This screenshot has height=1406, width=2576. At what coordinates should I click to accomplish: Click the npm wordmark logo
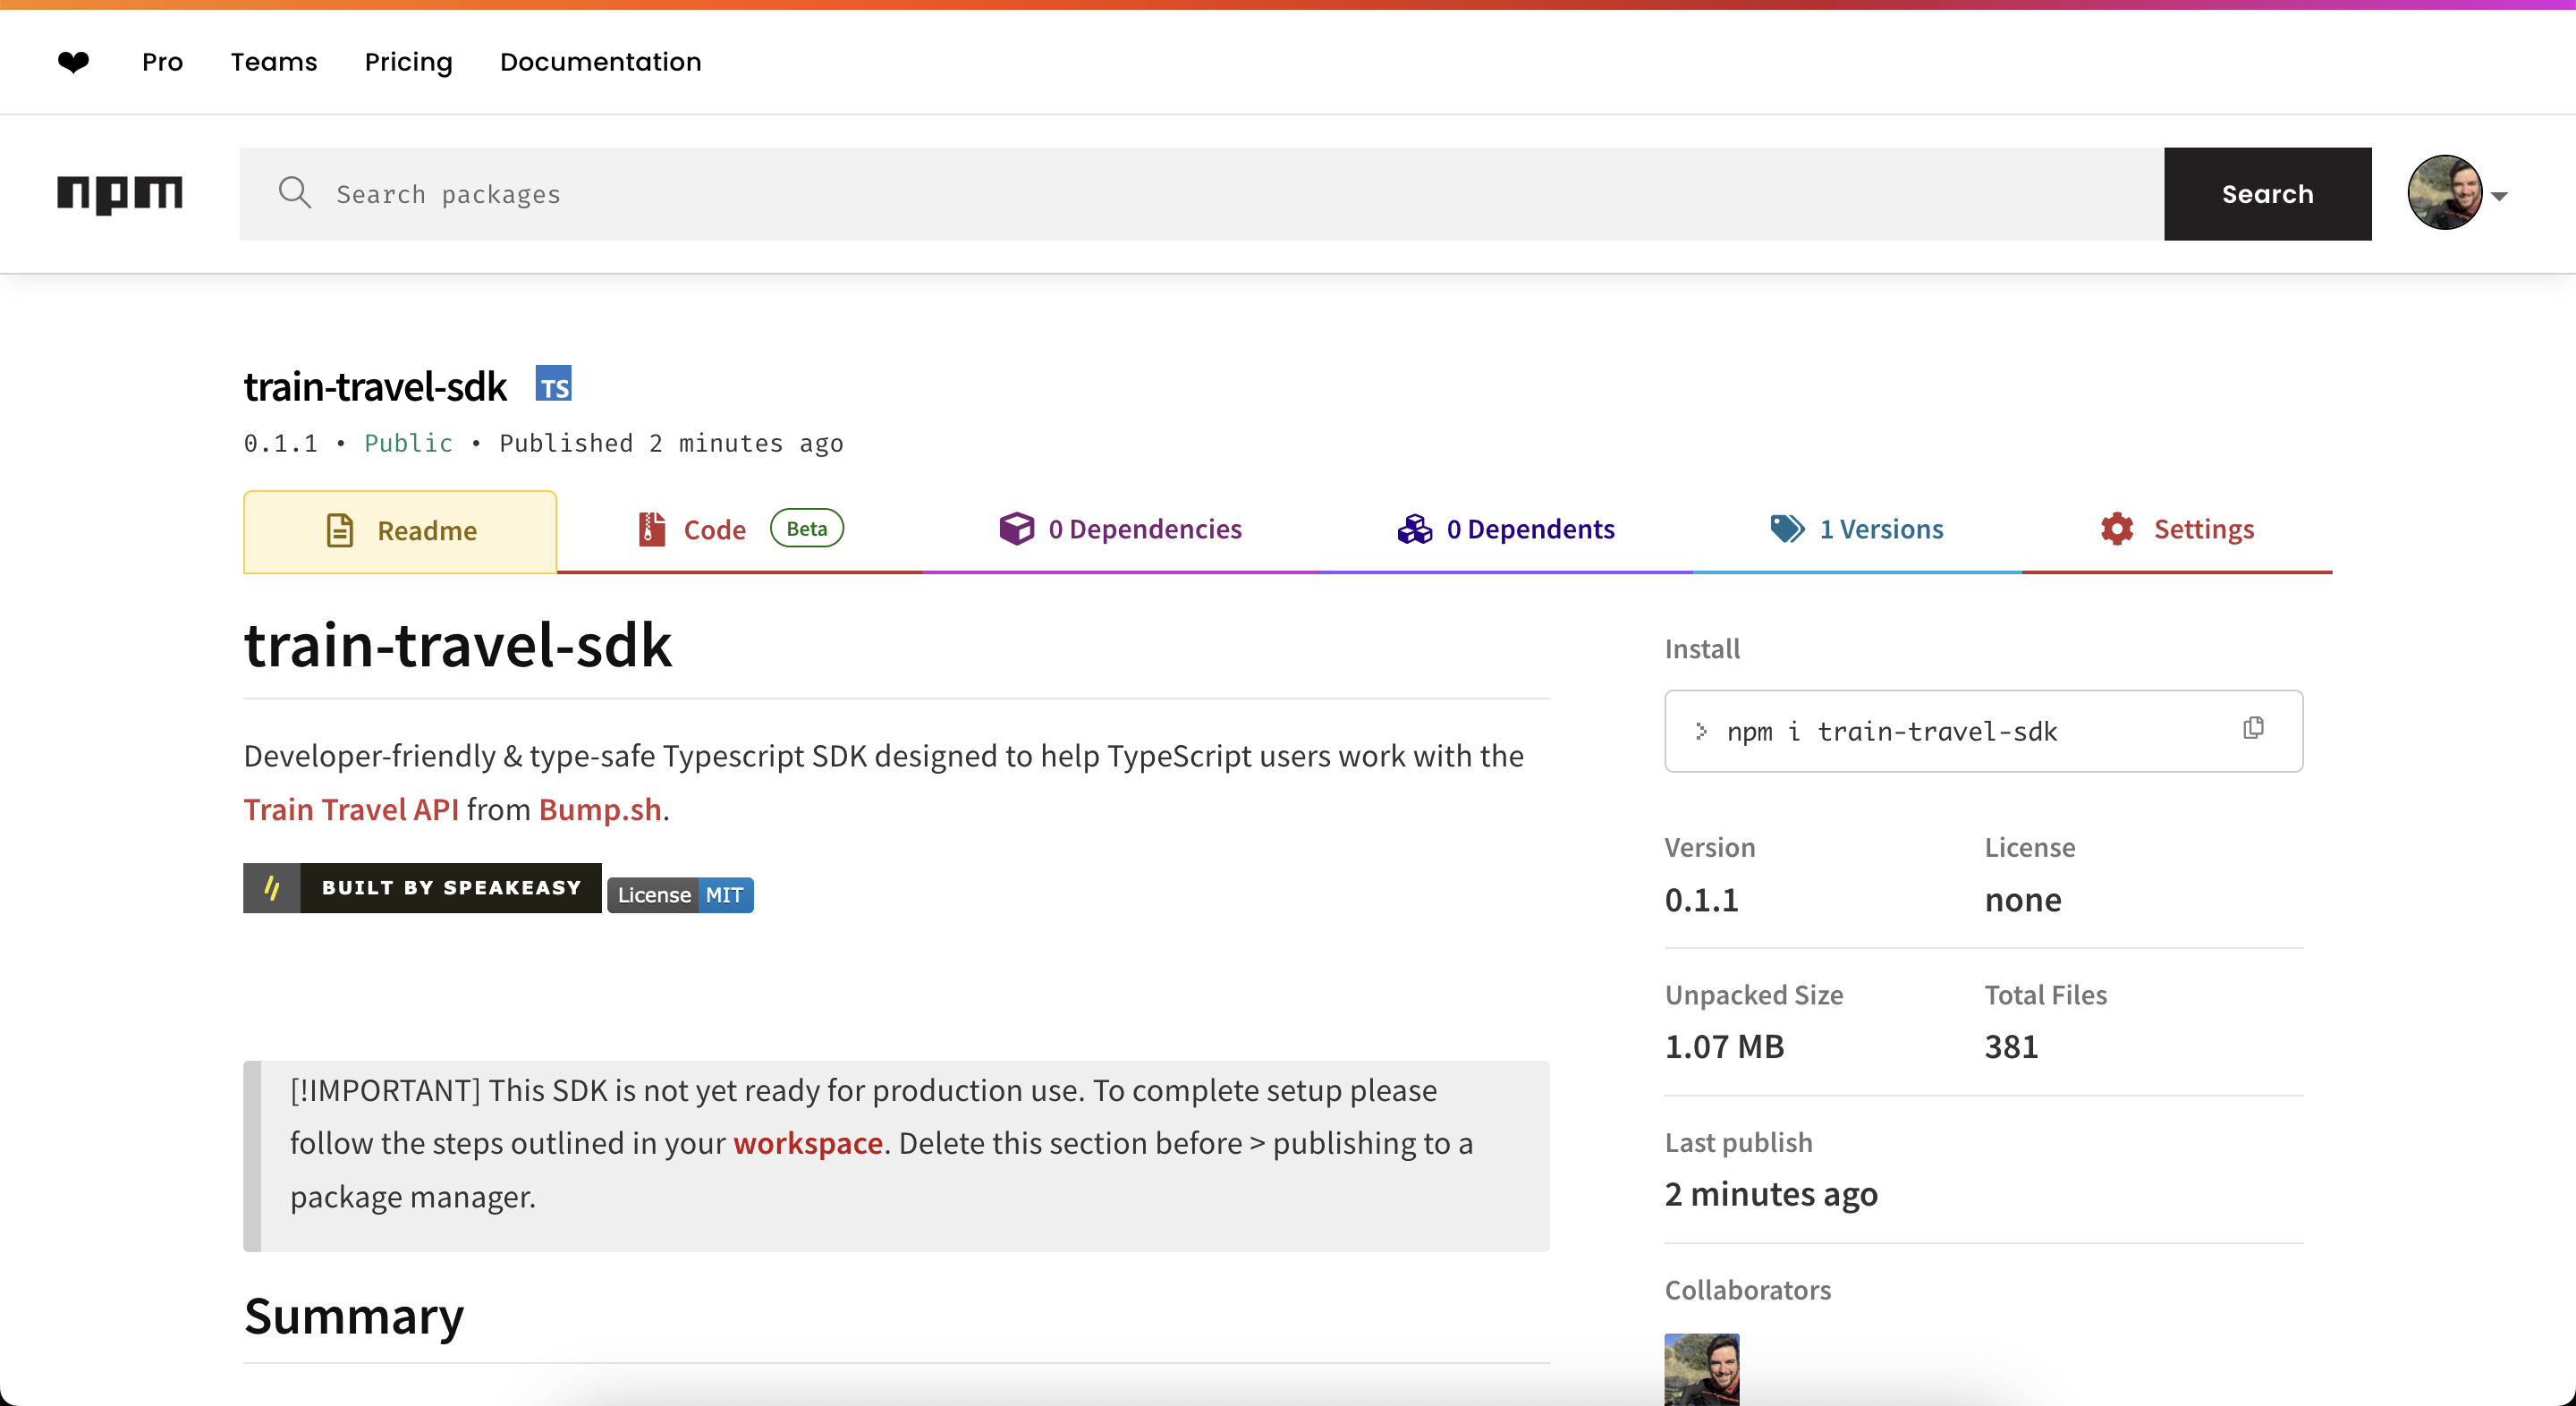[x=120, y=193]
